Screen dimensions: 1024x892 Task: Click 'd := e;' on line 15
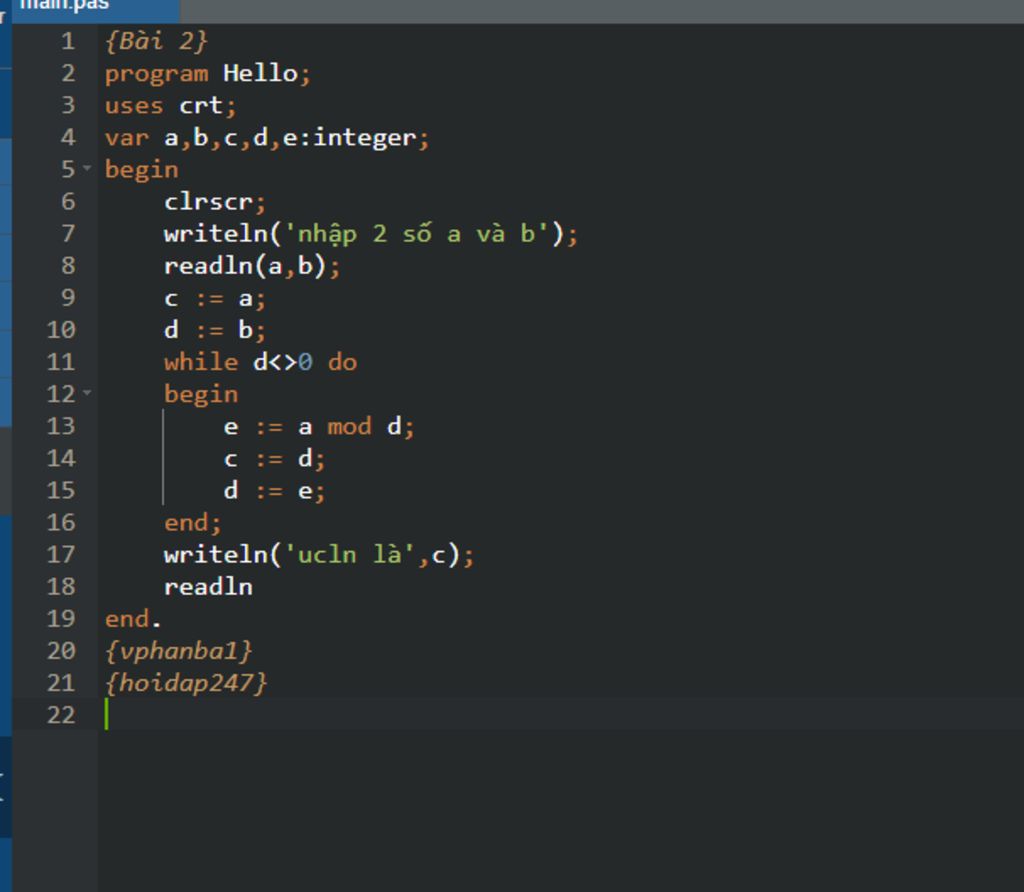pos(274,490)
